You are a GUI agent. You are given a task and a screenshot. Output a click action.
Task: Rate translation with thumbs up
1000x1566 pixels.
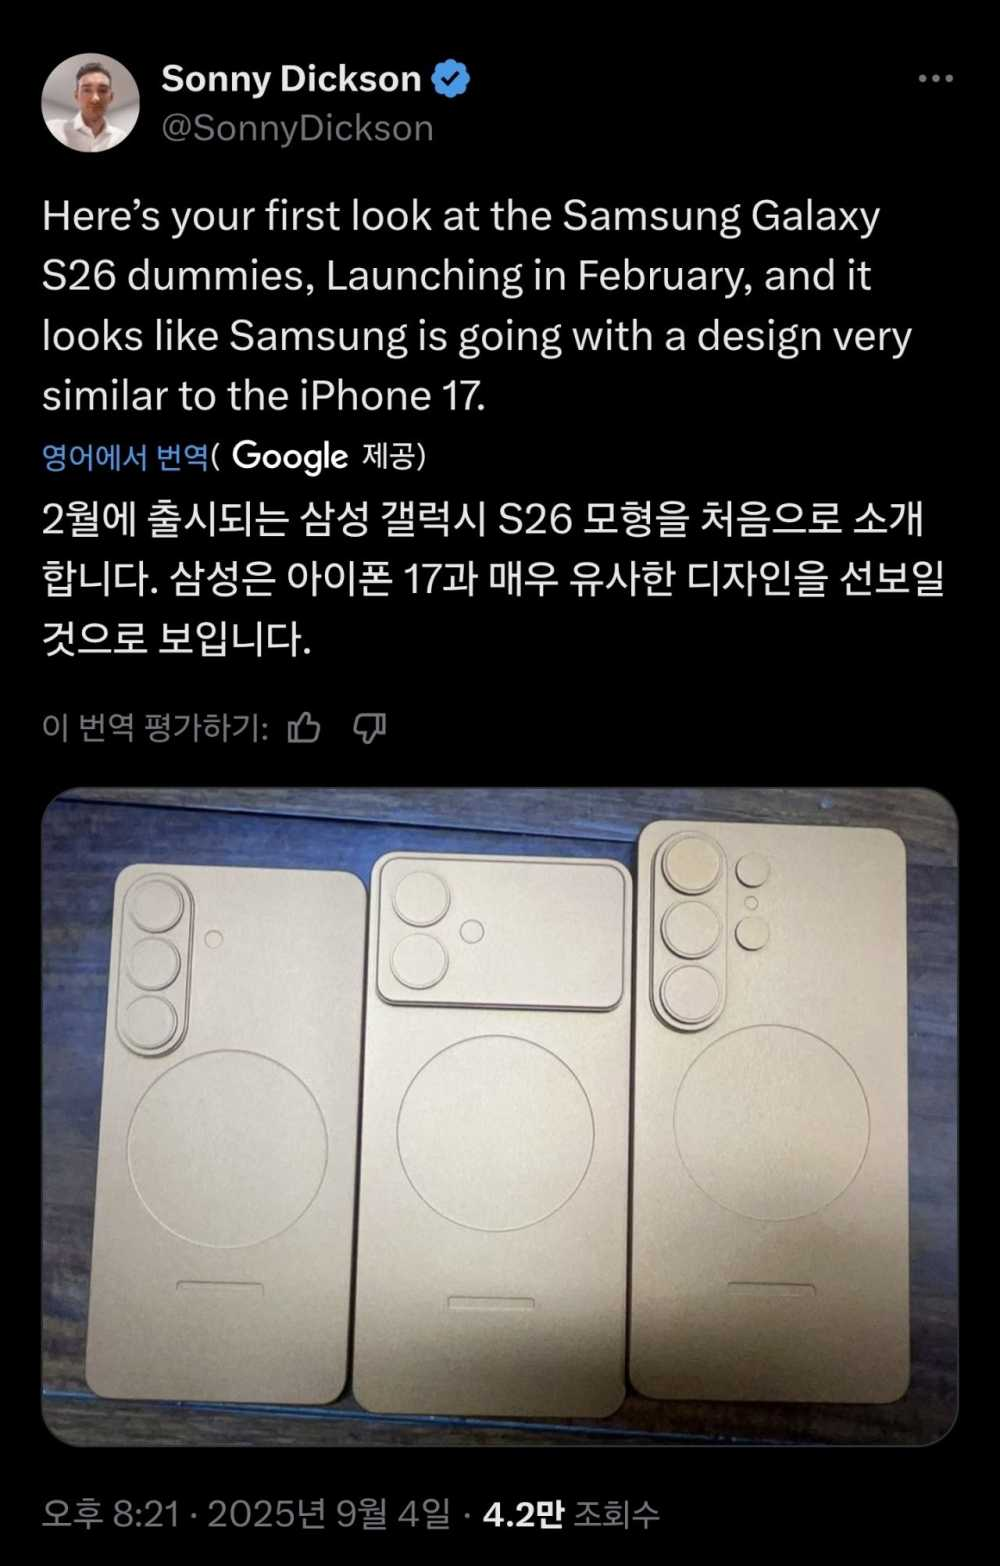click(304, 728)
